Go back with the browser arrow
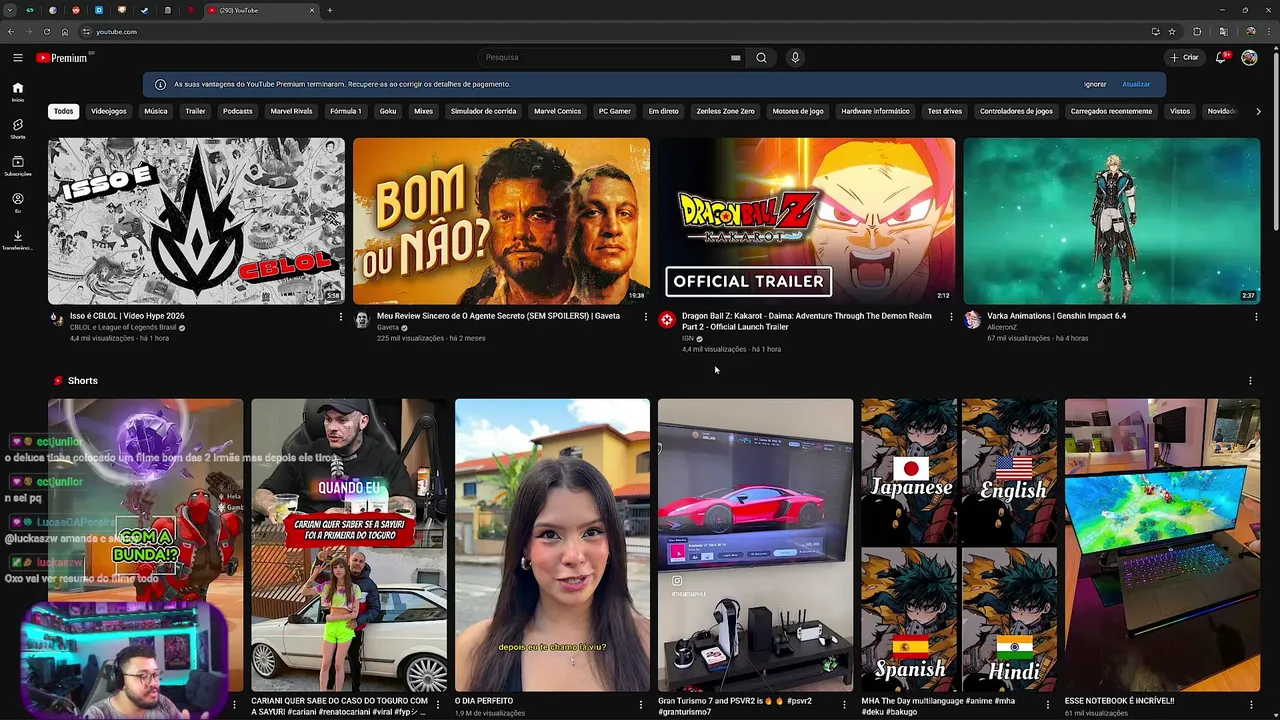Image resolution: width=1280 pixels, height=720 pixels. pos(10,32)
